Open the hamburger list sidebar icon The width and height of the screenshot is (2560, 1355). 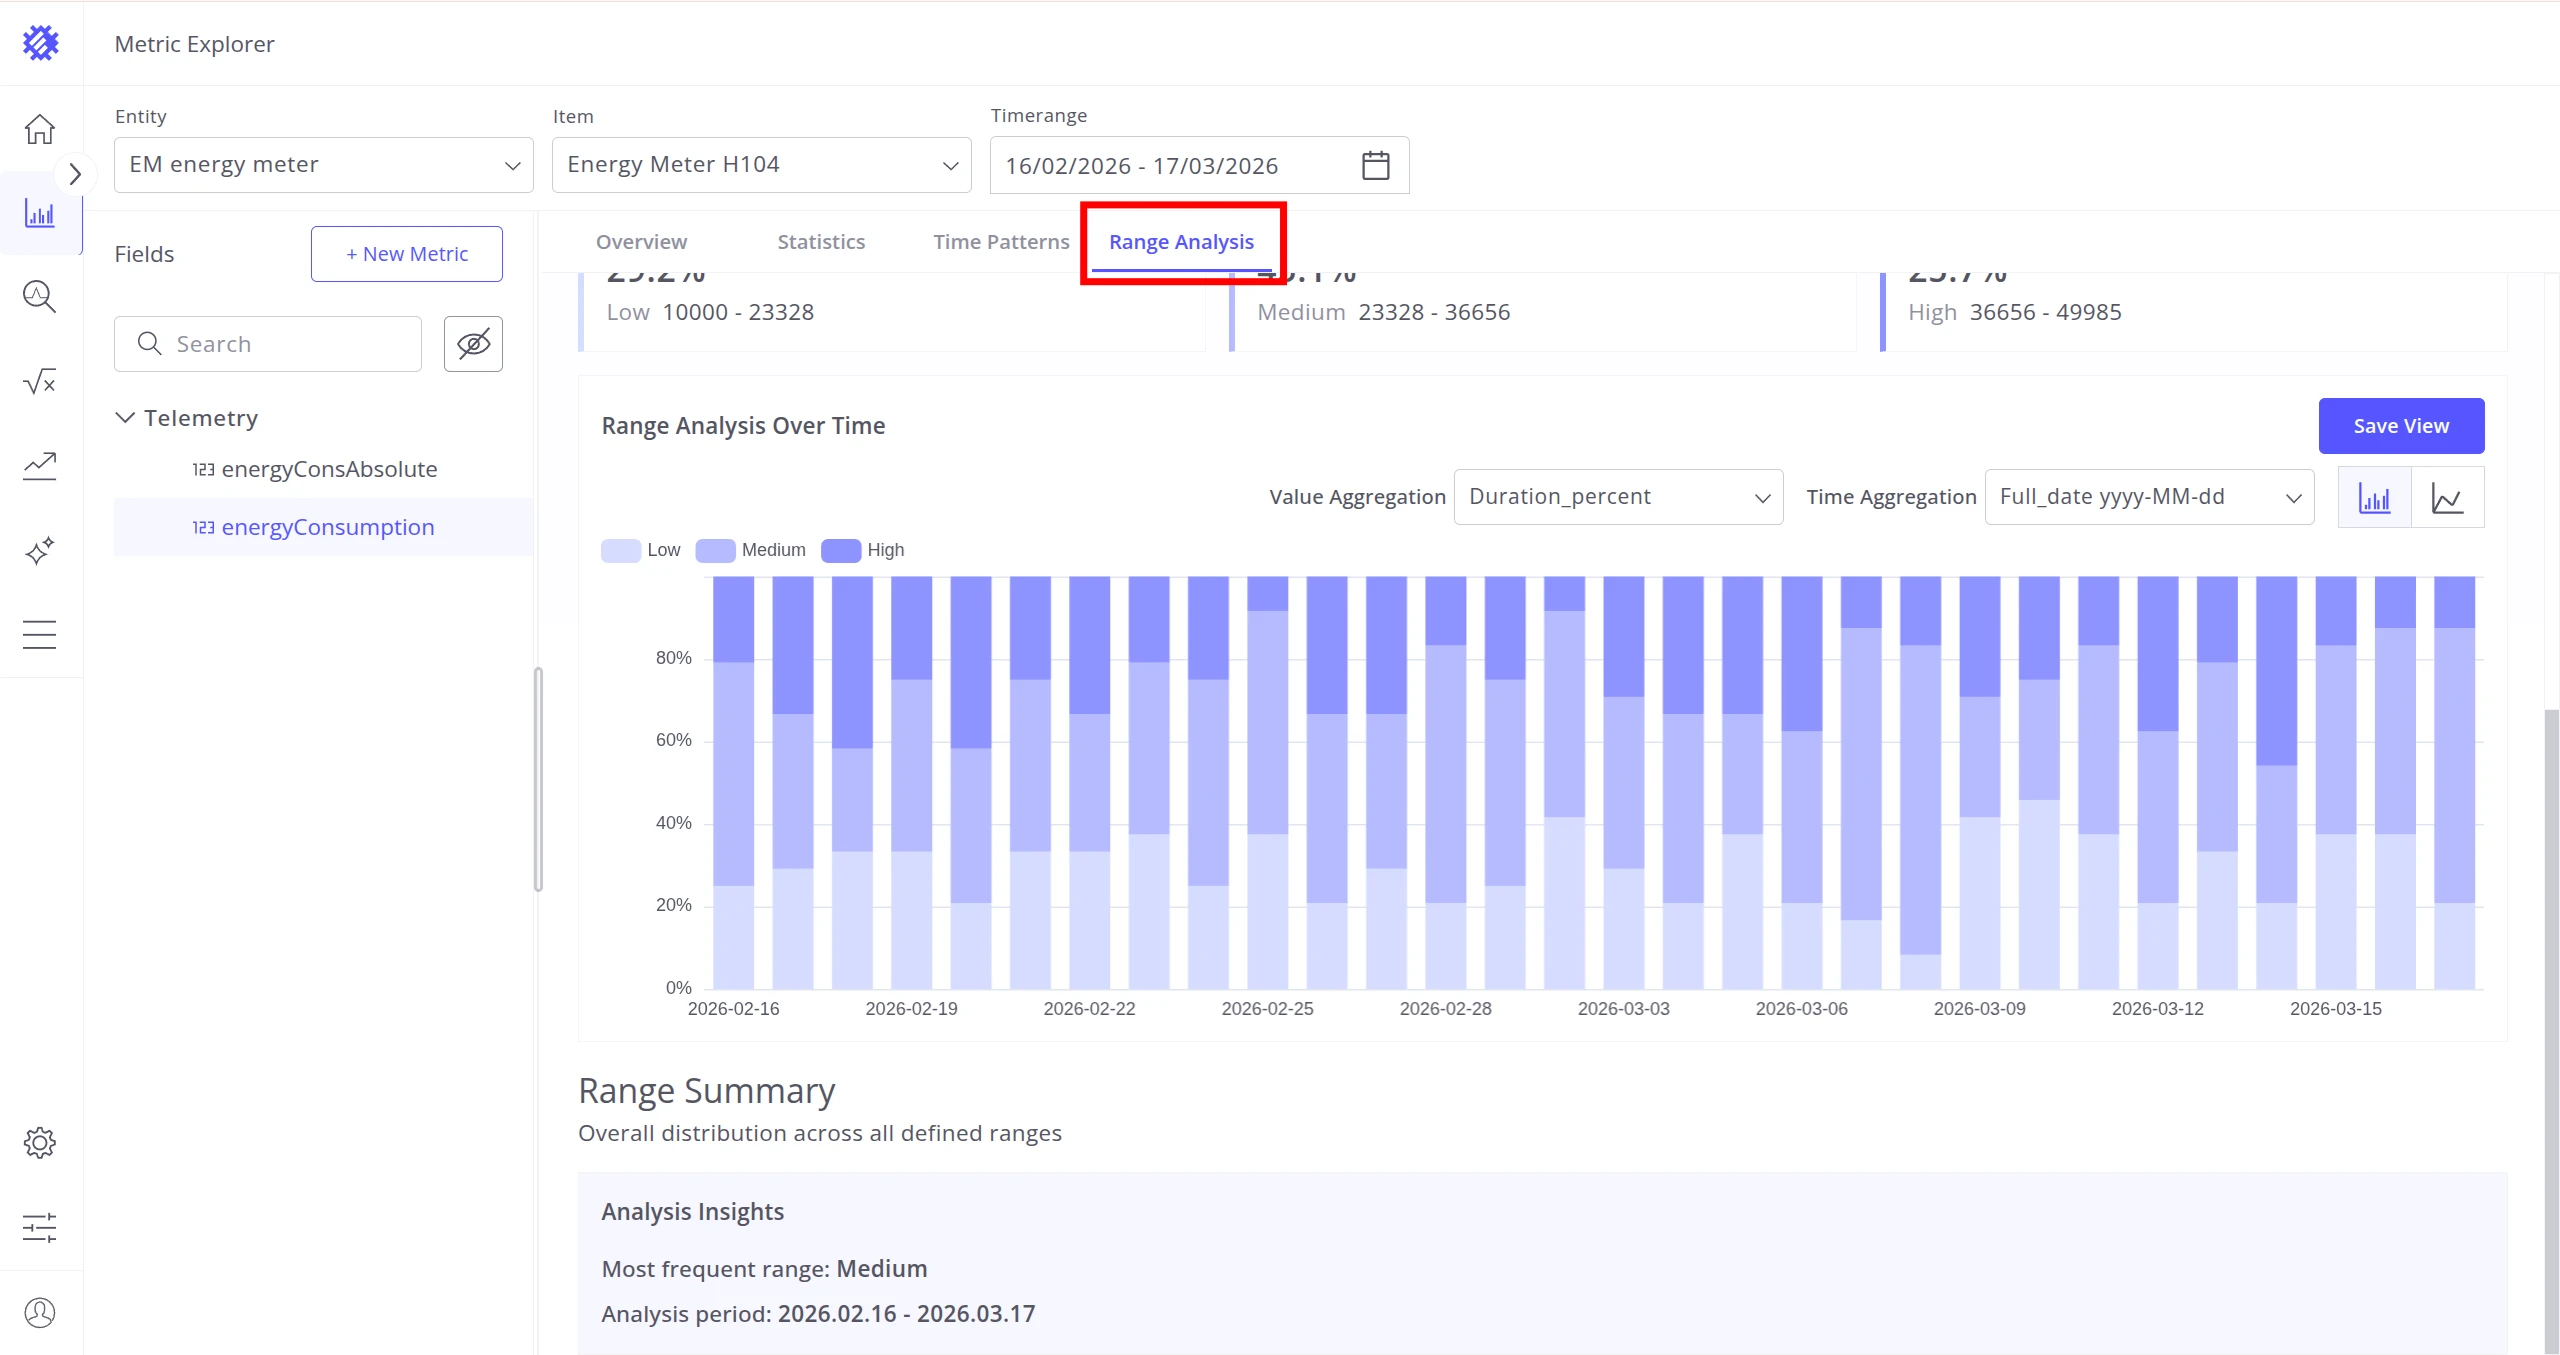pos(40,635)
